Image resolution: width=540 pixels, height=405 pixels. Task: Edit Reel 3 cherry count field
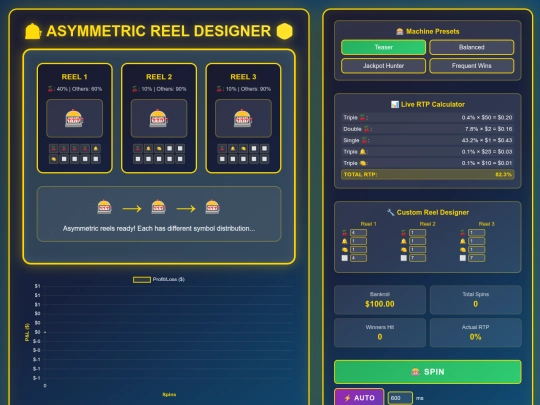(x=477, y=233)
